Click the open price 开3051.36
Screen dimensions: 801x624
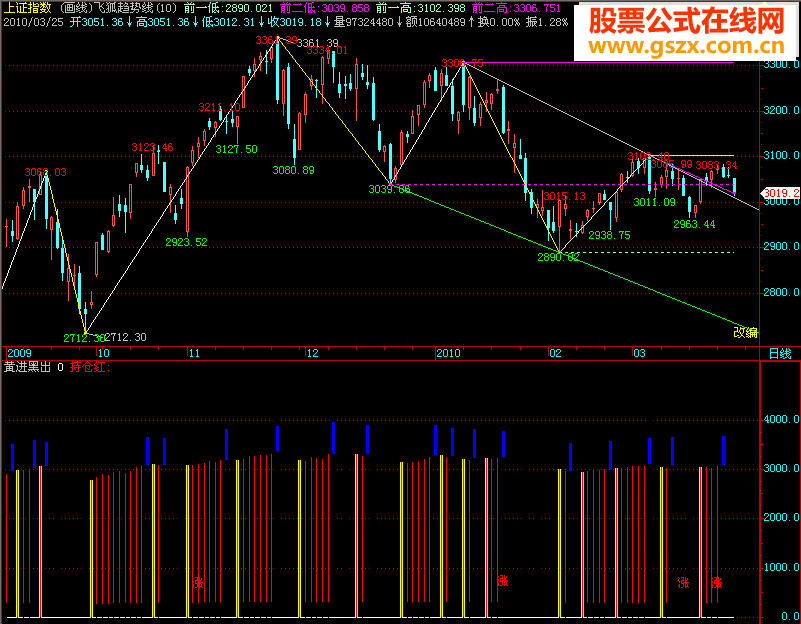point(97,22)
